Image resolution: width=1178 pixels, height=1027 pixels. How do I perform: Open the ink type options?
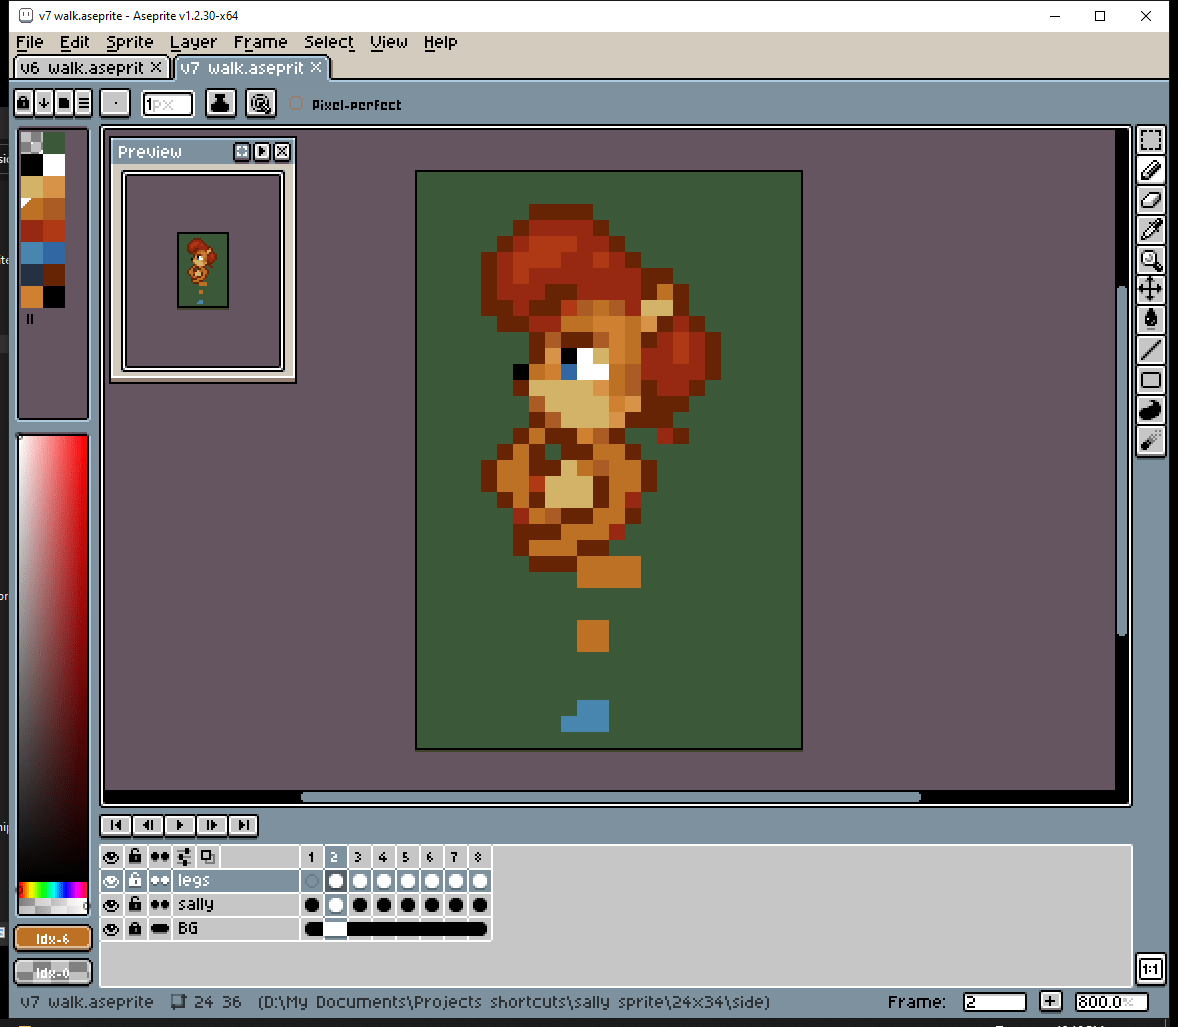coord(221,103)
